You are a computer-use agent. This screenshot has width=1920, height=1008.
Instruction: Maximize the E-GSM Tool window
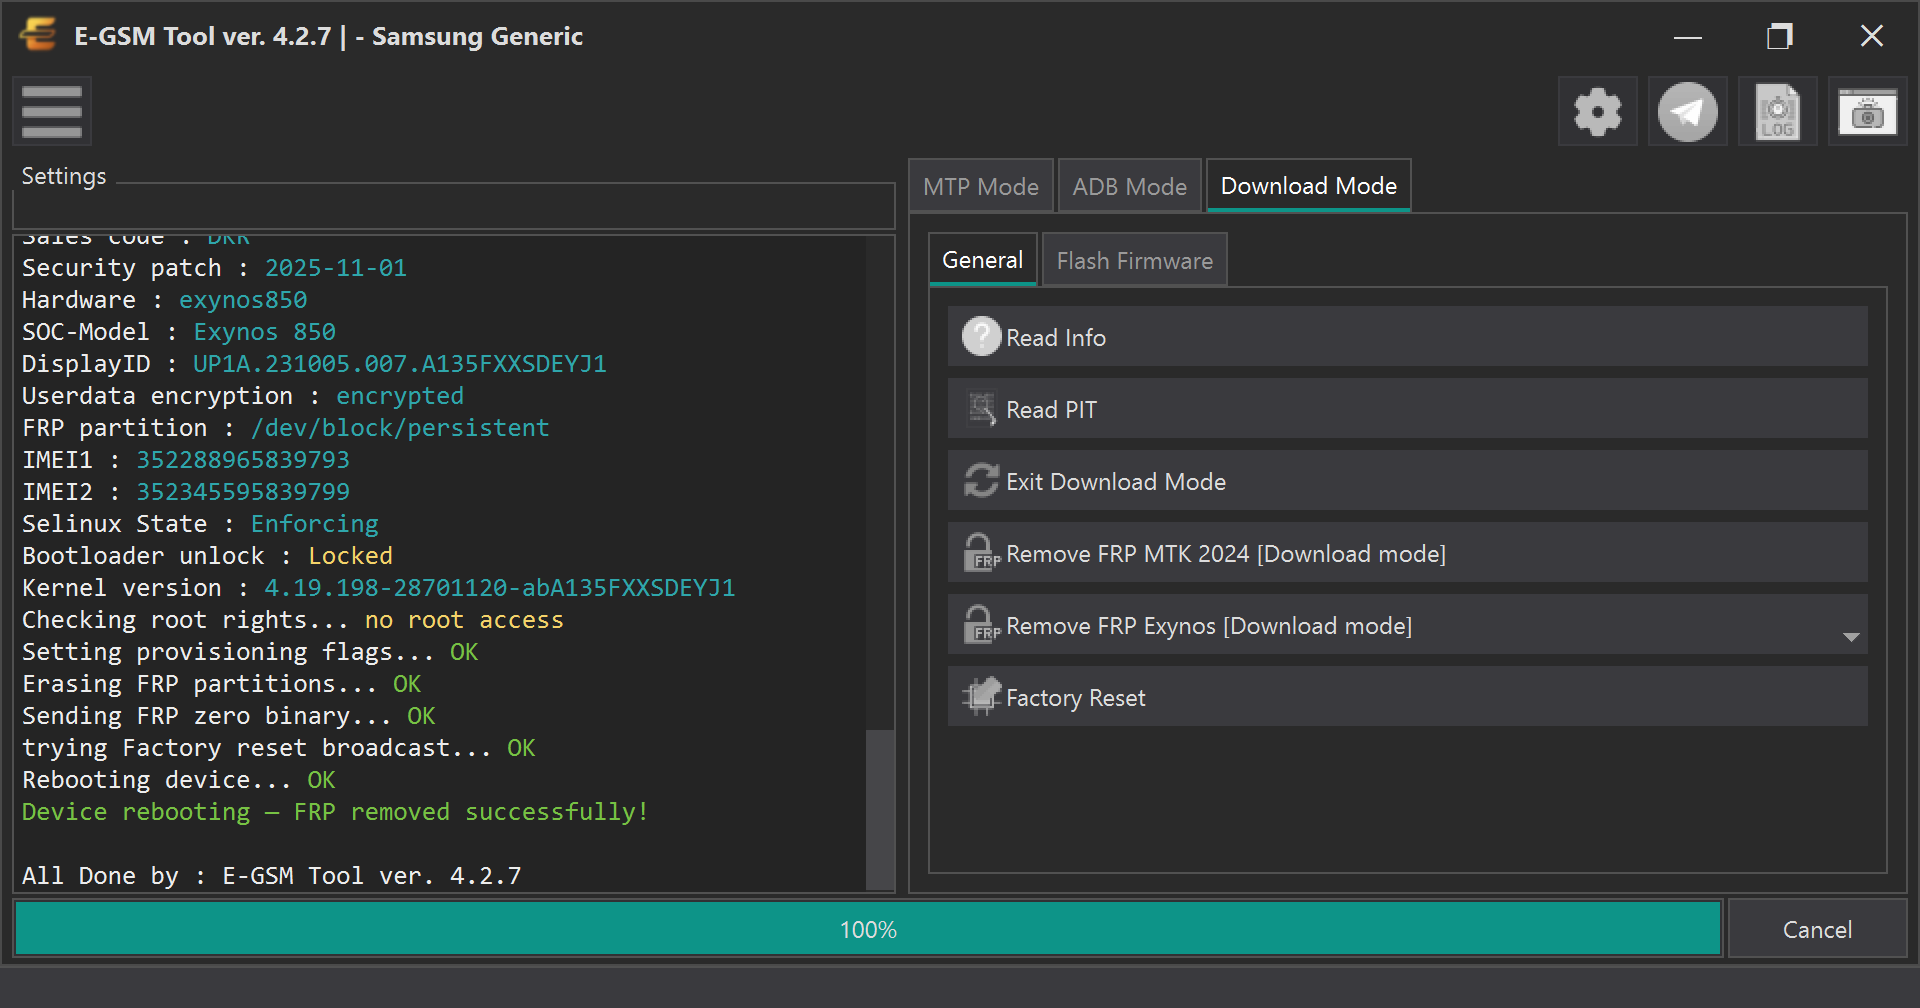(x=1779, y=36)
